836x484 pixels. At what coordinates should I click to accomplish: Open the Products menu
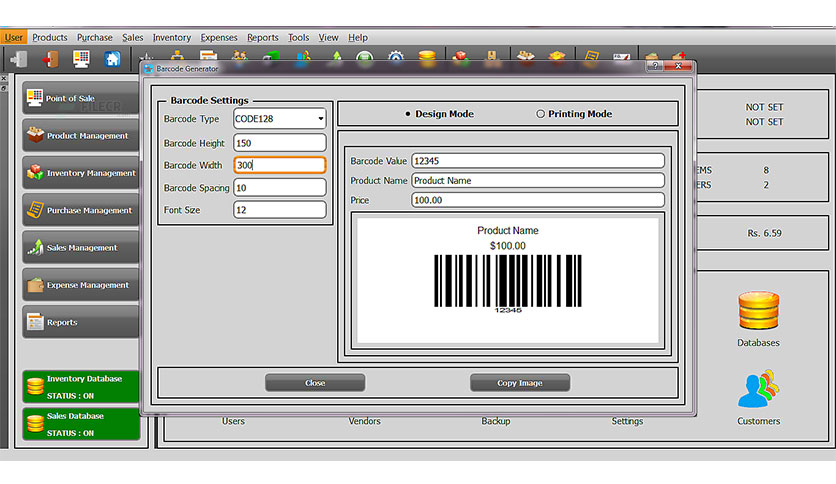click(50, 37)
